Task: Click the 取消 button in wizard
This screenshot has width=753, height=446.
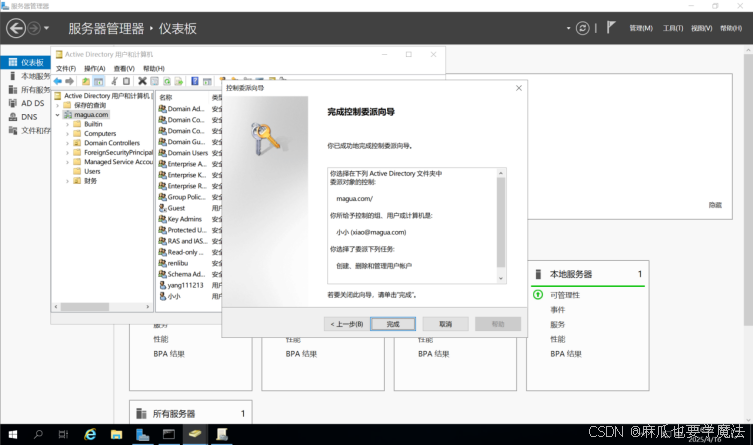Action: (445, 324)
